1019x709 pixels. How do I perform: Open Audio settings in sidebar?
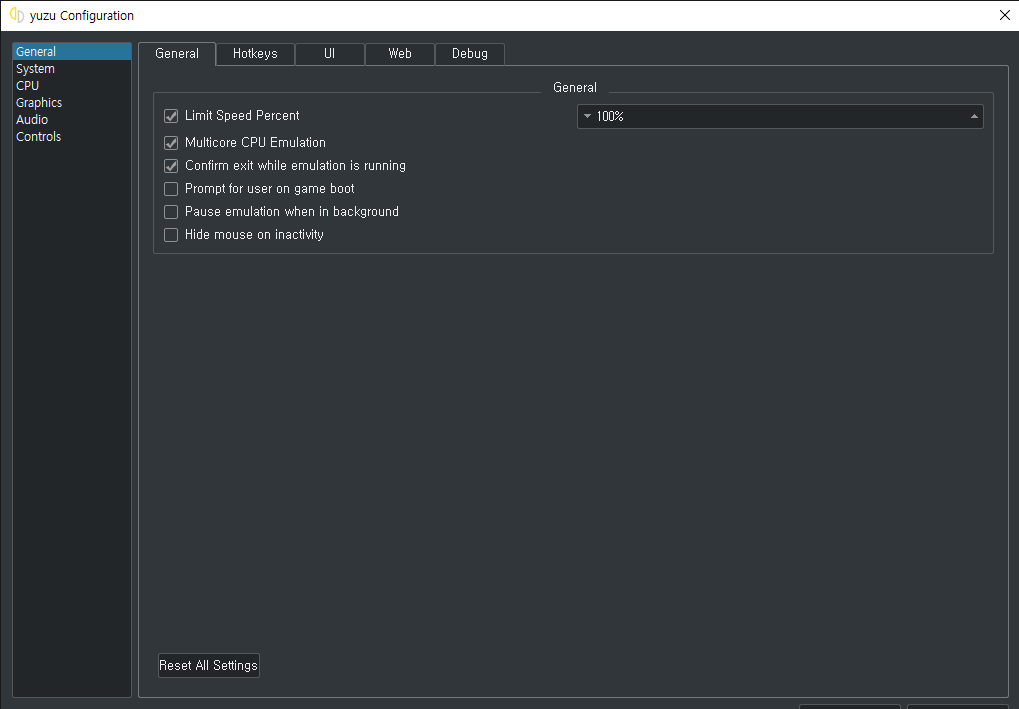pos(71,119)
